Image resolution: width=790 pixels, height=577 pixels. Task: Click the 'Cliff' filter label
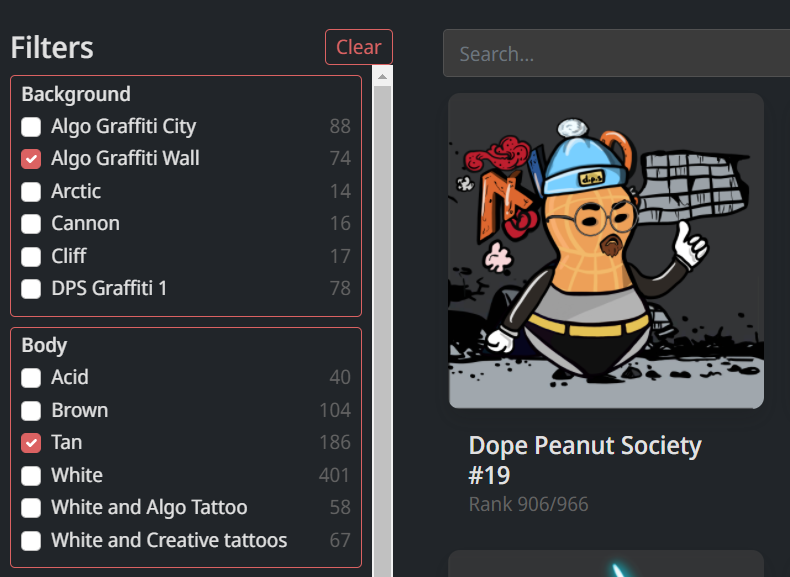coord(69,256)
